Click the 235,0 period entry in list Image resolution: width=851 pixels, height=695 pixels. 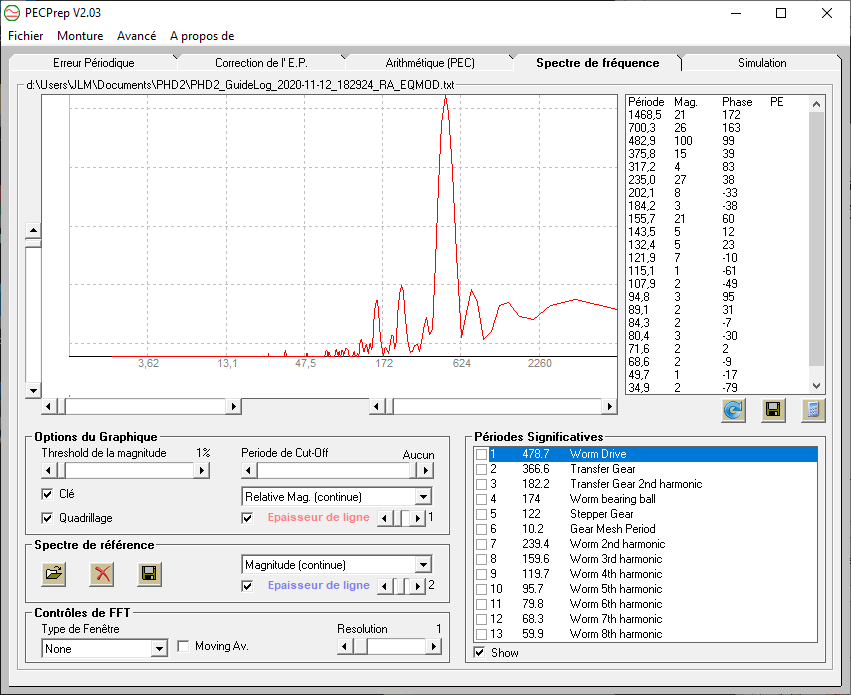[642, 180]
